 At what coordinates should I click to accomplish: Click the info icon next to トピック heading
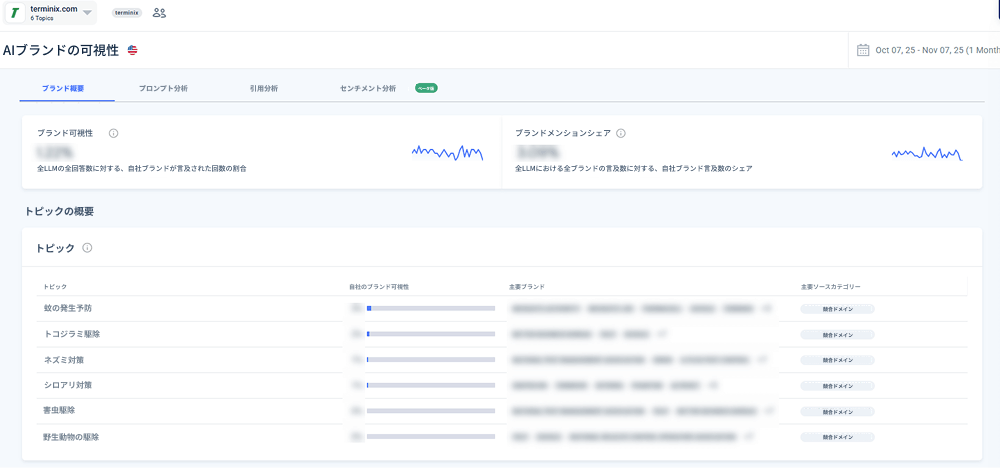click(87, 248)
